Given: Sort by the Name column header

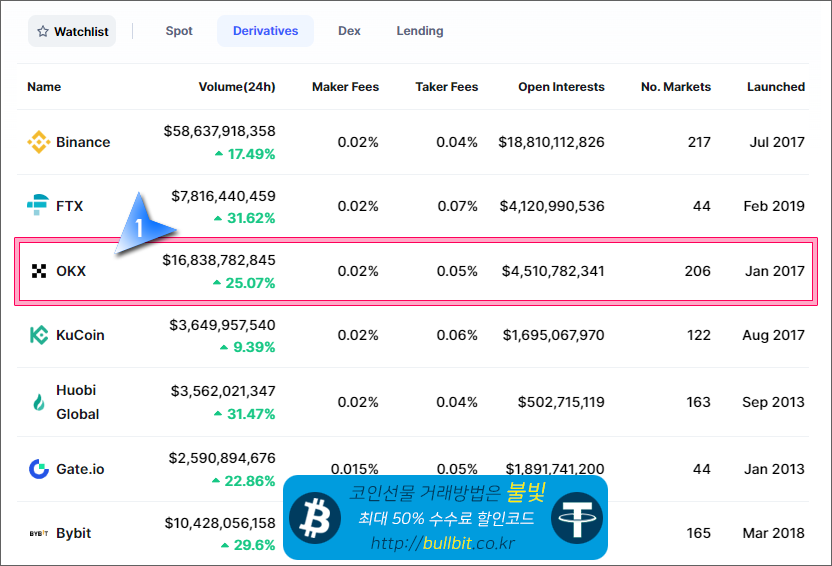Looking at the screenshot, I should (x=44, y=86).
